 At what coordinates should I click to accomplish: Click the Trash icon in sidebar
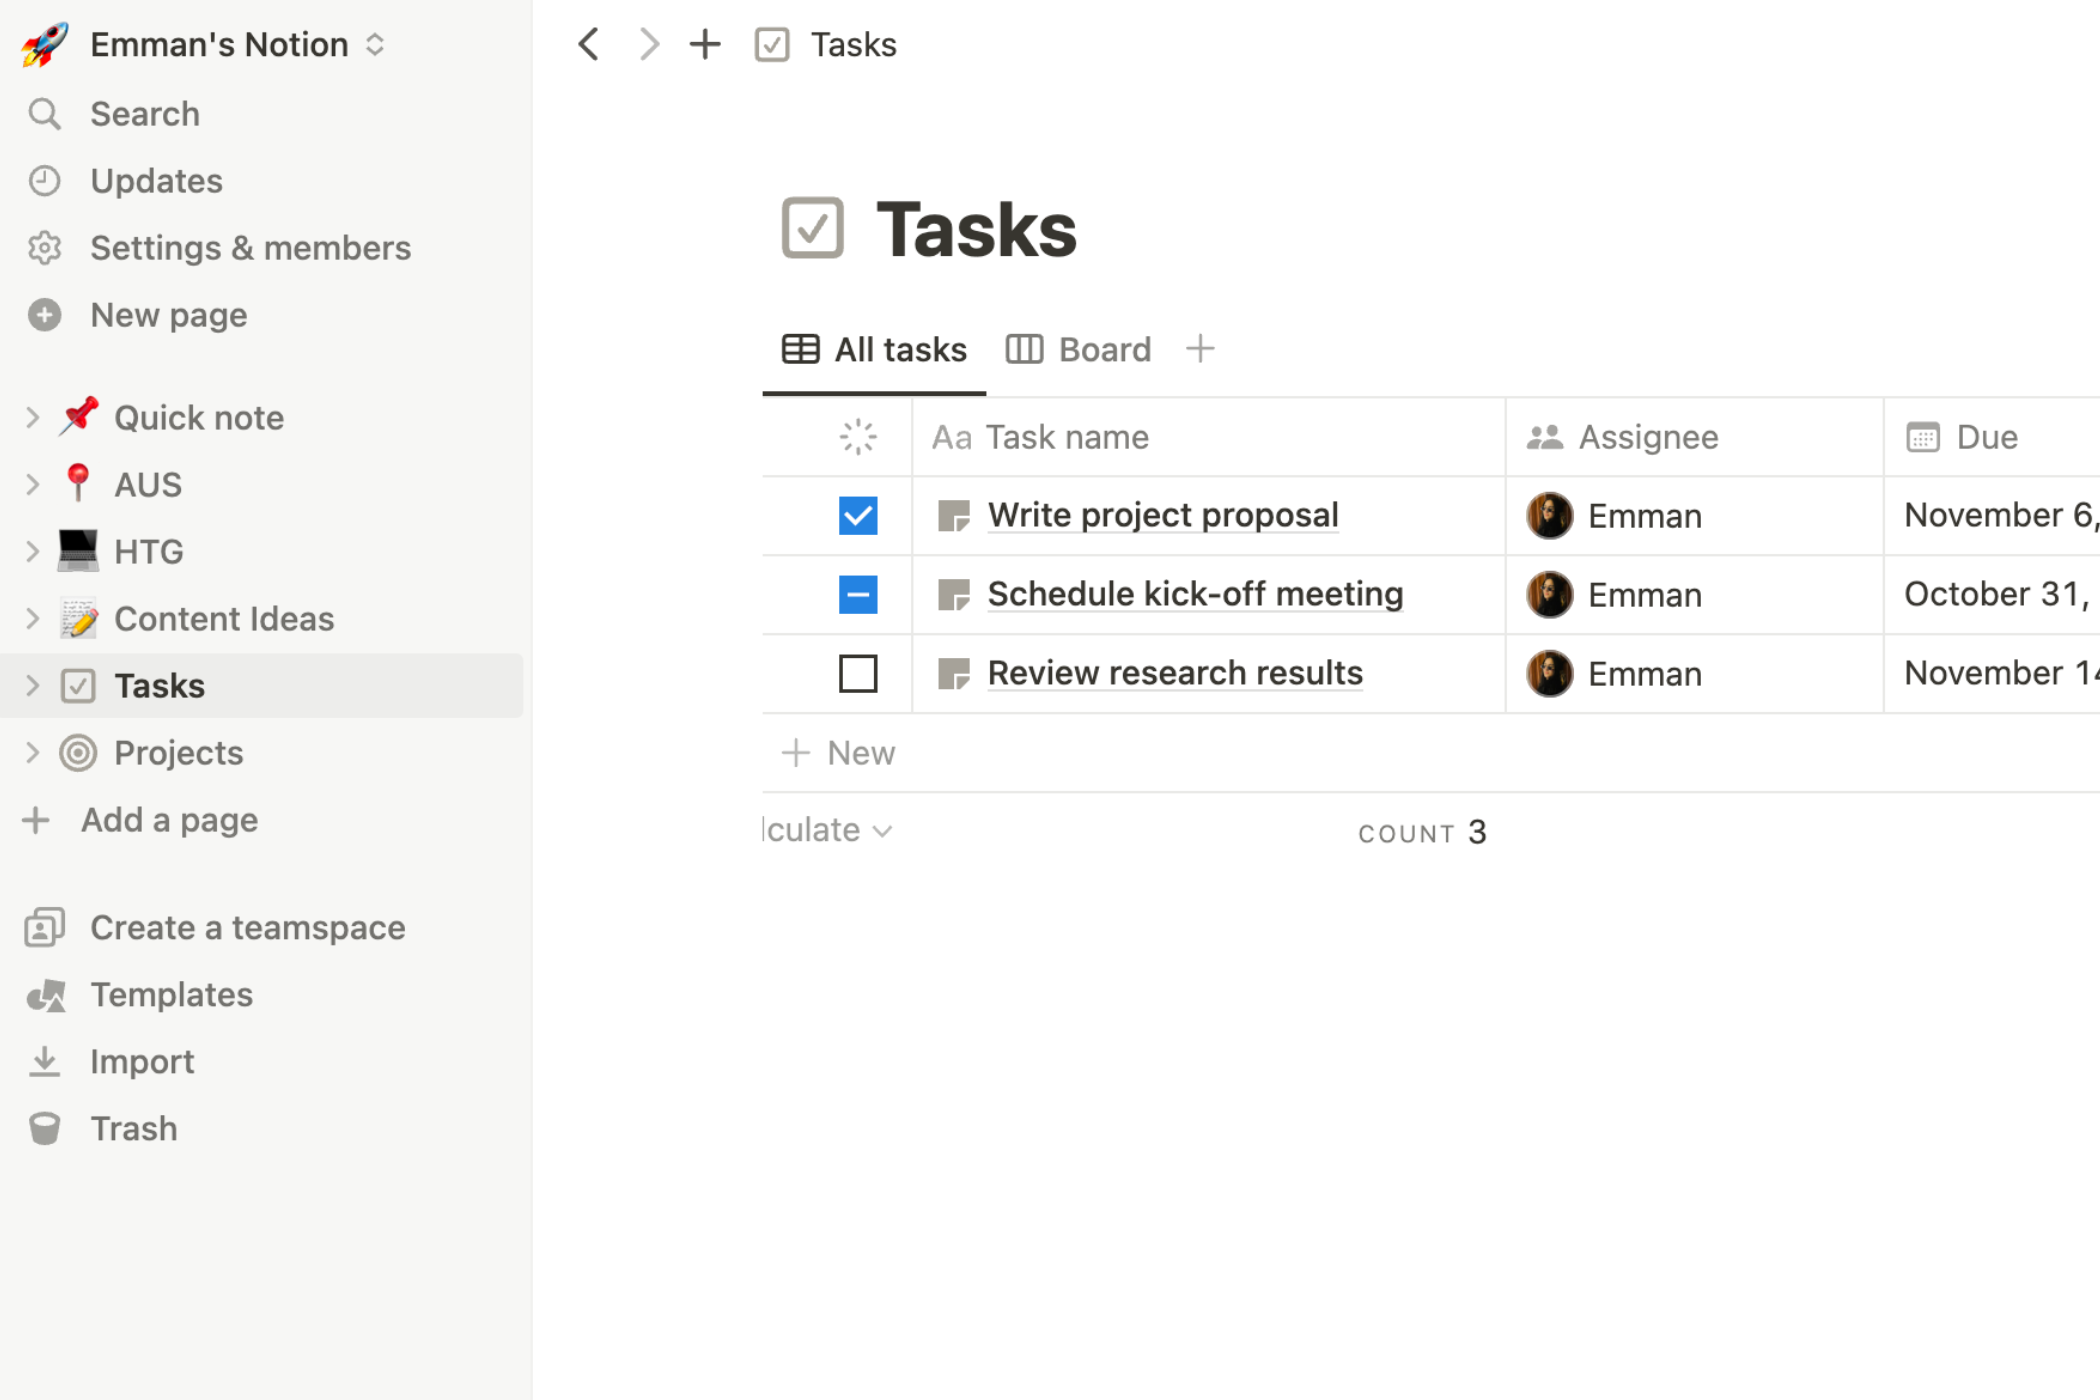click(44, 1128)
